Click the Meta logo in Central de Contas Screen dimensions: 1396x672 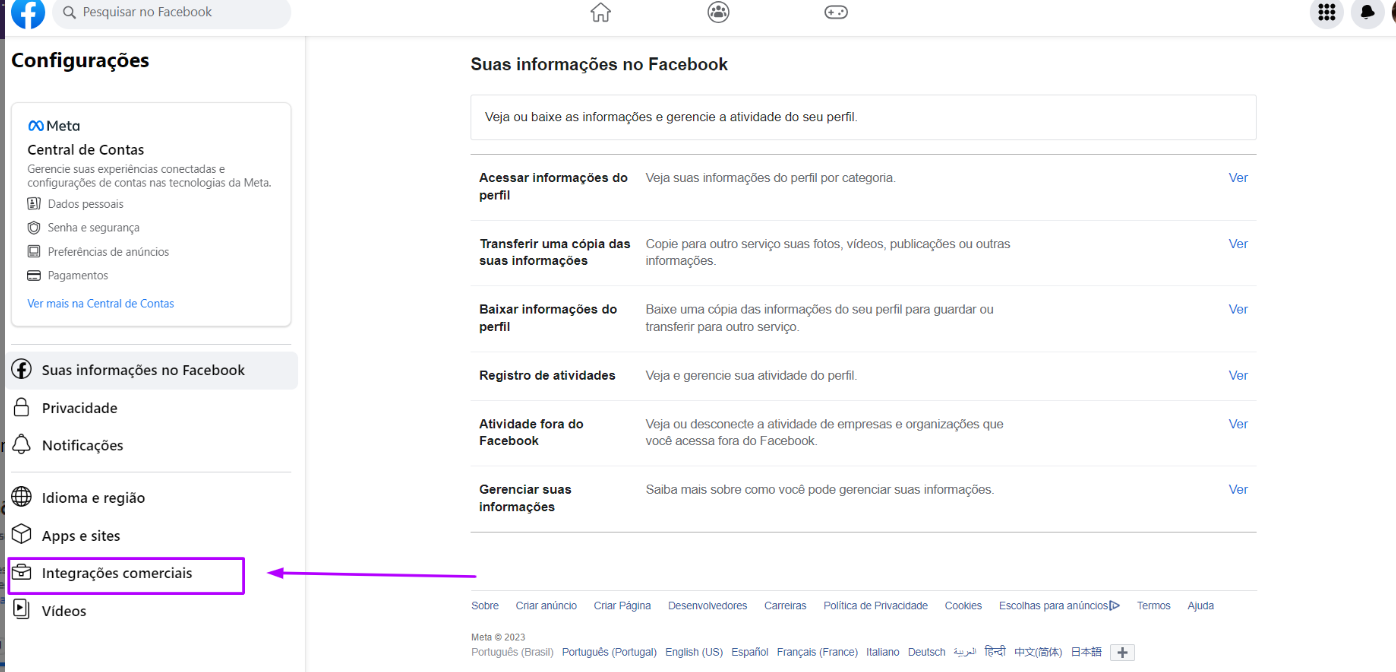pos(54,126)
